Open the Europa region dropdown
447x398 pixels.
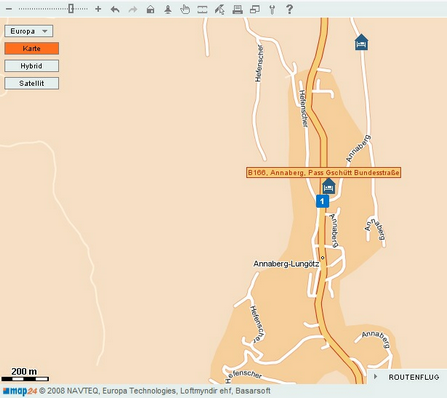pos(29,31)
